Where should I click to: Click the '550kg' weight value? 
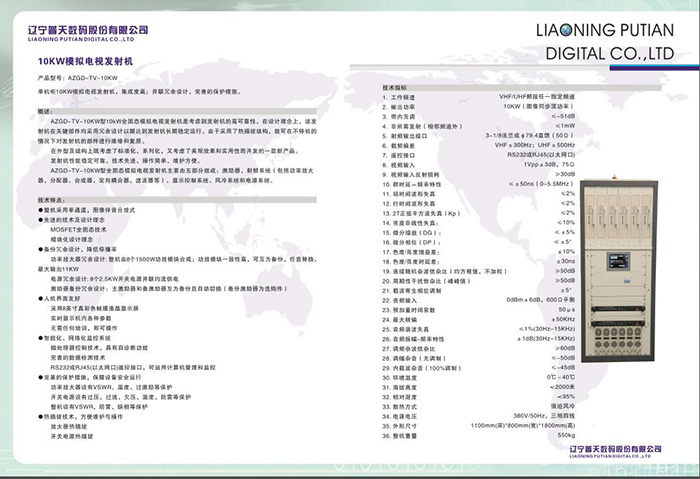567,435
